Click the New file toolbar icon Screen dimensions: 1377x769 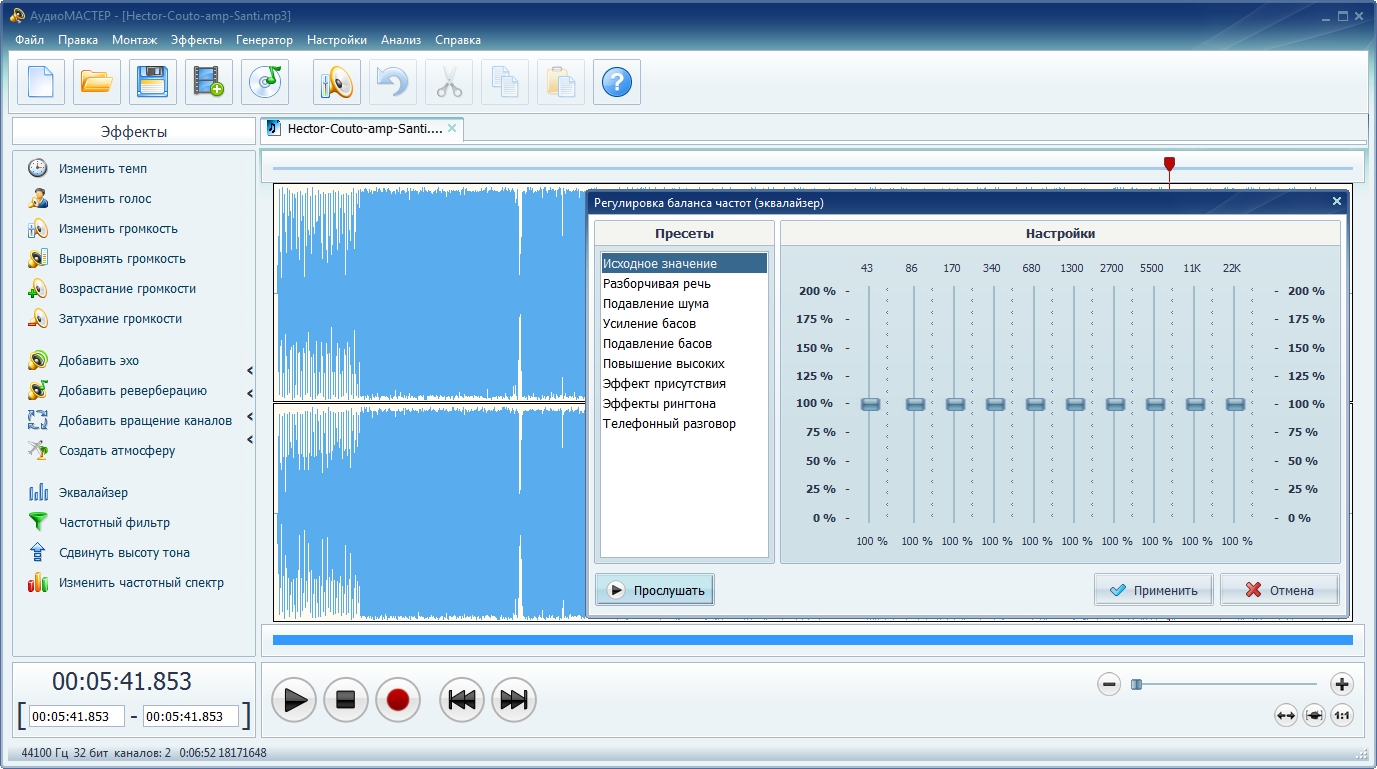(x=41, y=82)
